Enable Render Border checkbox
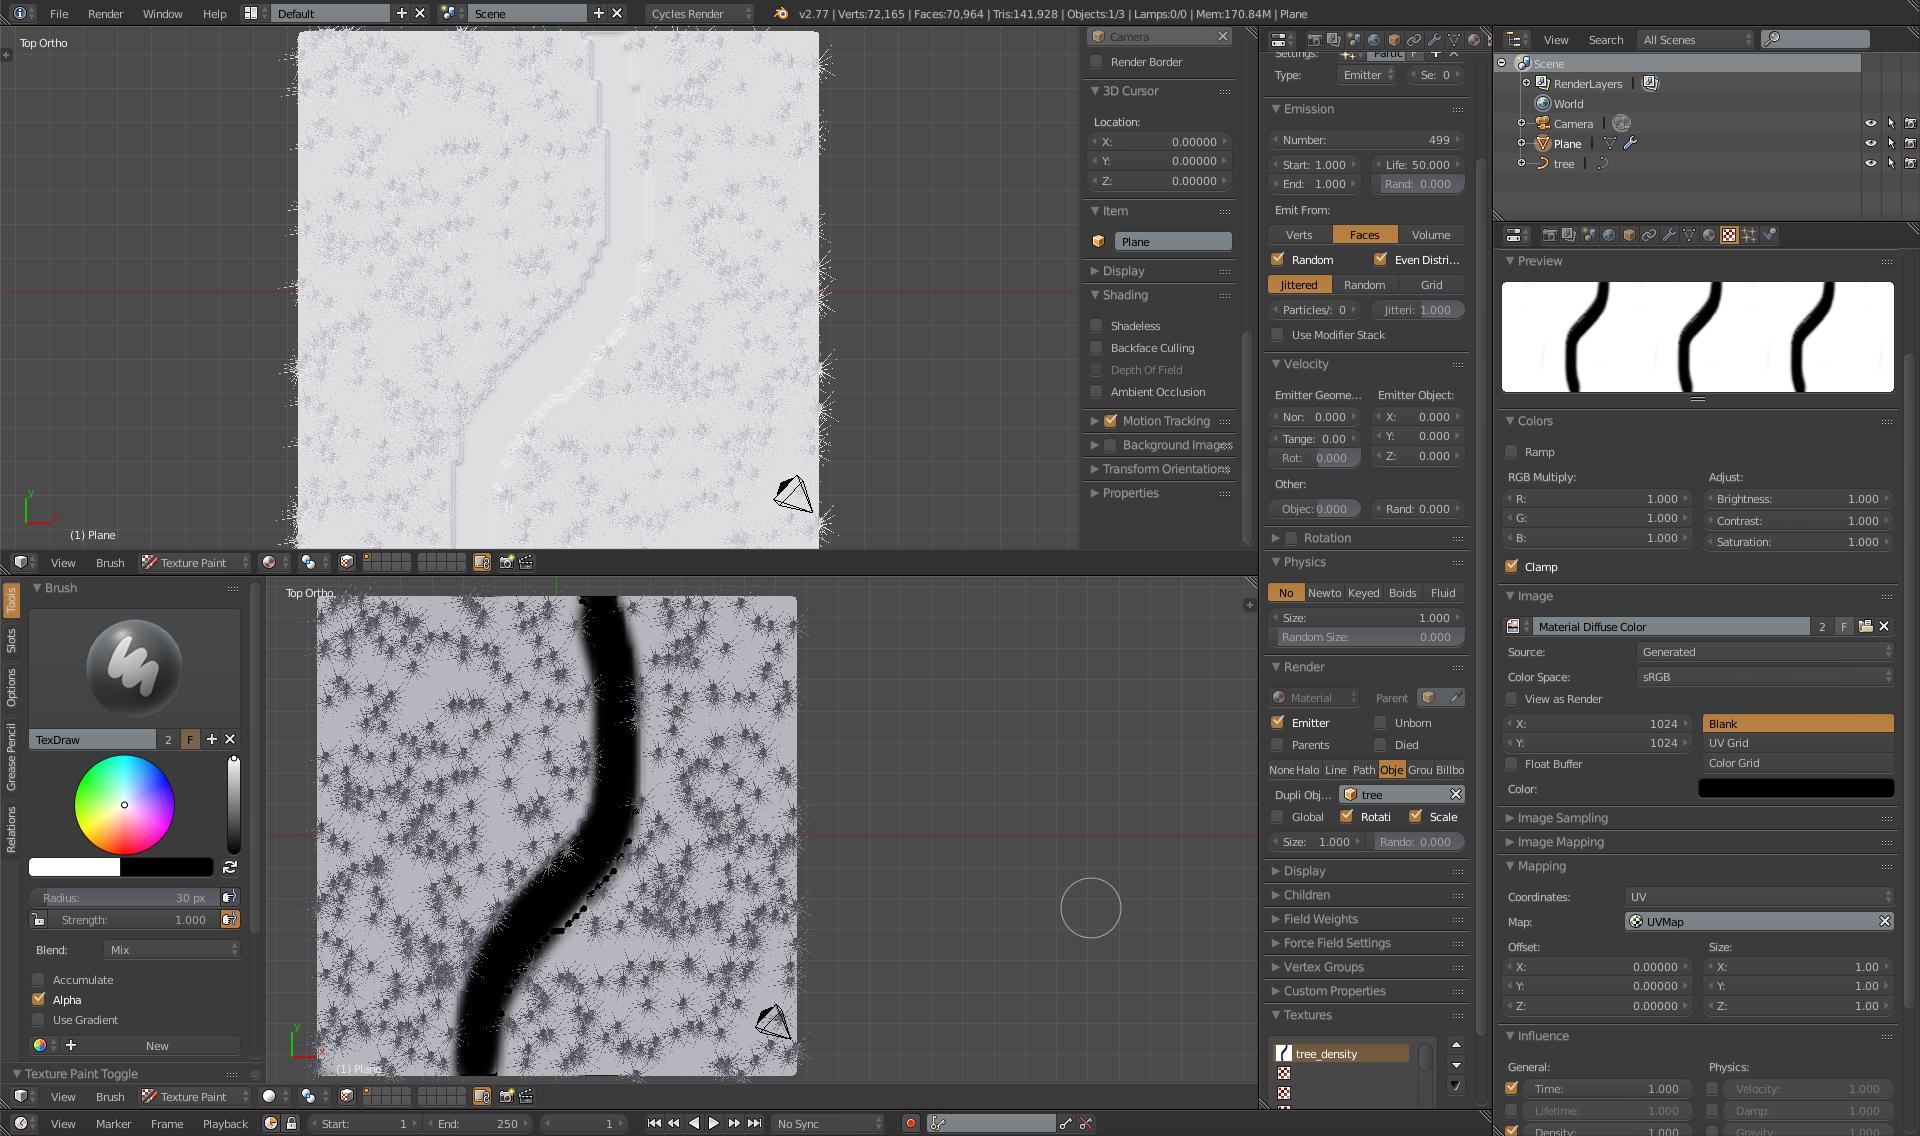Image resolution: width=1920 pixels, height=1136 pixels. pos(1097,62)
